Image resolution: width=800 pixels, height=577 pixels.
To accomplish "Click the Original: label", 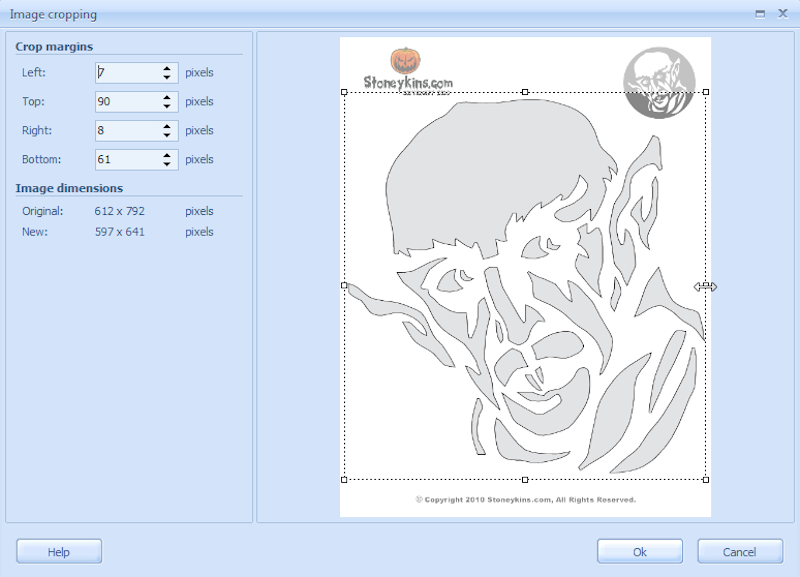I will click(42, 211).
